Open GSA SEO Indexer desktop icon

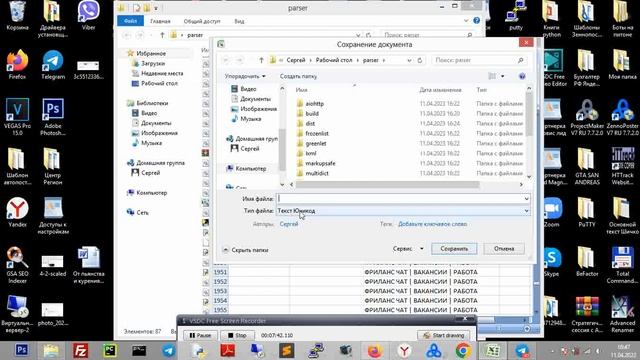point(17,265)
